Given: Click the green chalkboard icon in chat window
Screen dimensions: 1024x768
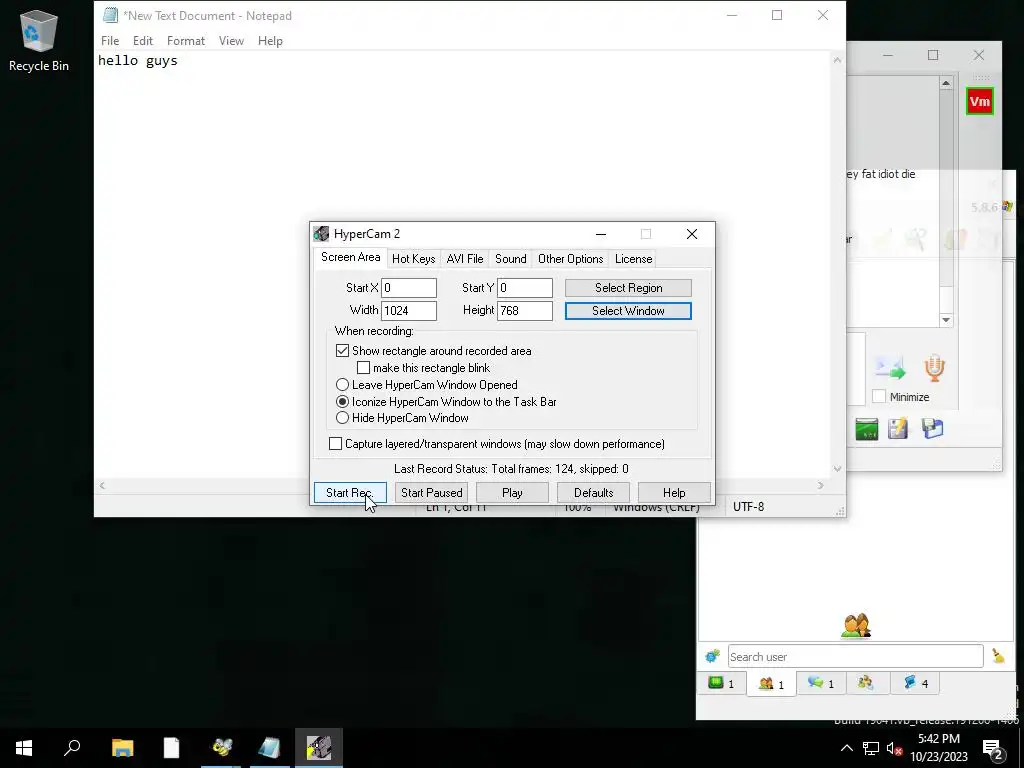Looking at the screenshot, I should 866,429.
